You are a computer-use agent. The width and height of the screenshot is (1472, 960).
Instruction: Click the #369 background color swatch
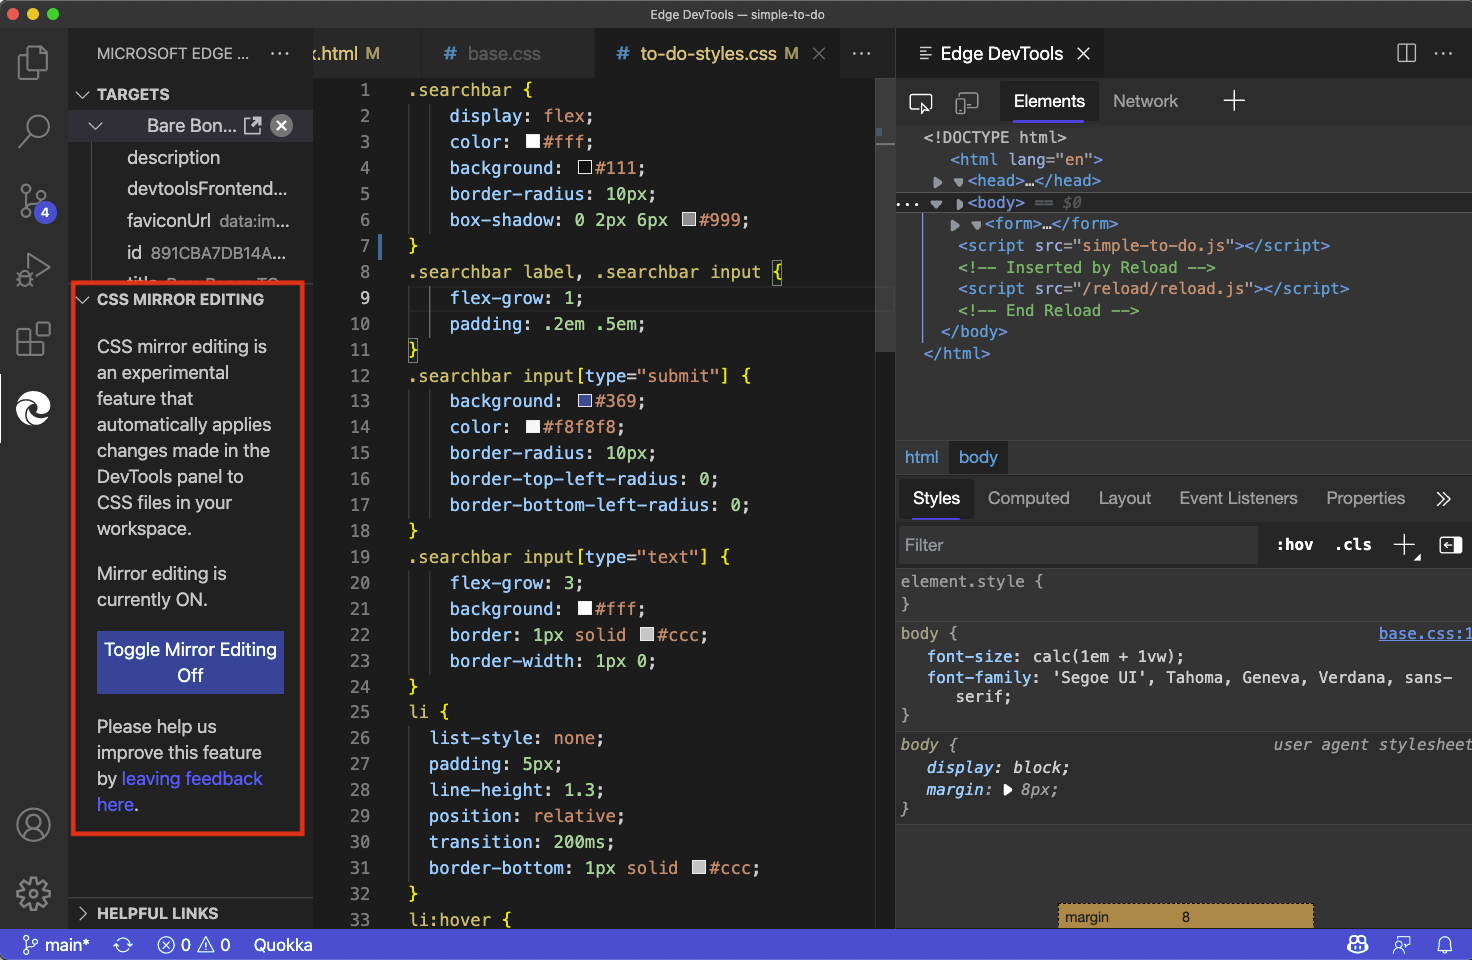(585, 400)
